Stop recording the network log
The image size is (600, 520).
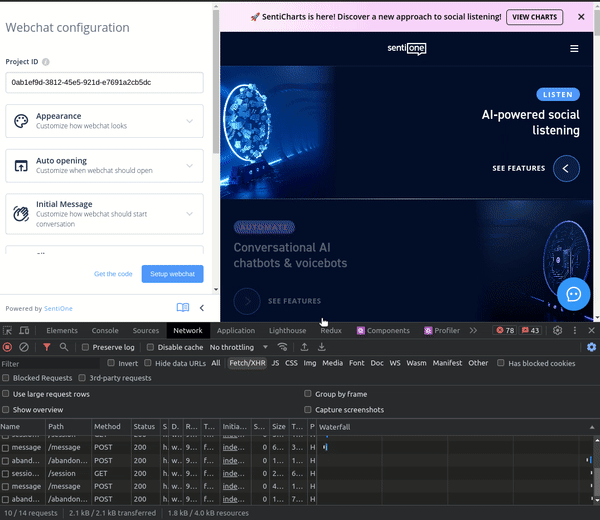tap(7, 347)
